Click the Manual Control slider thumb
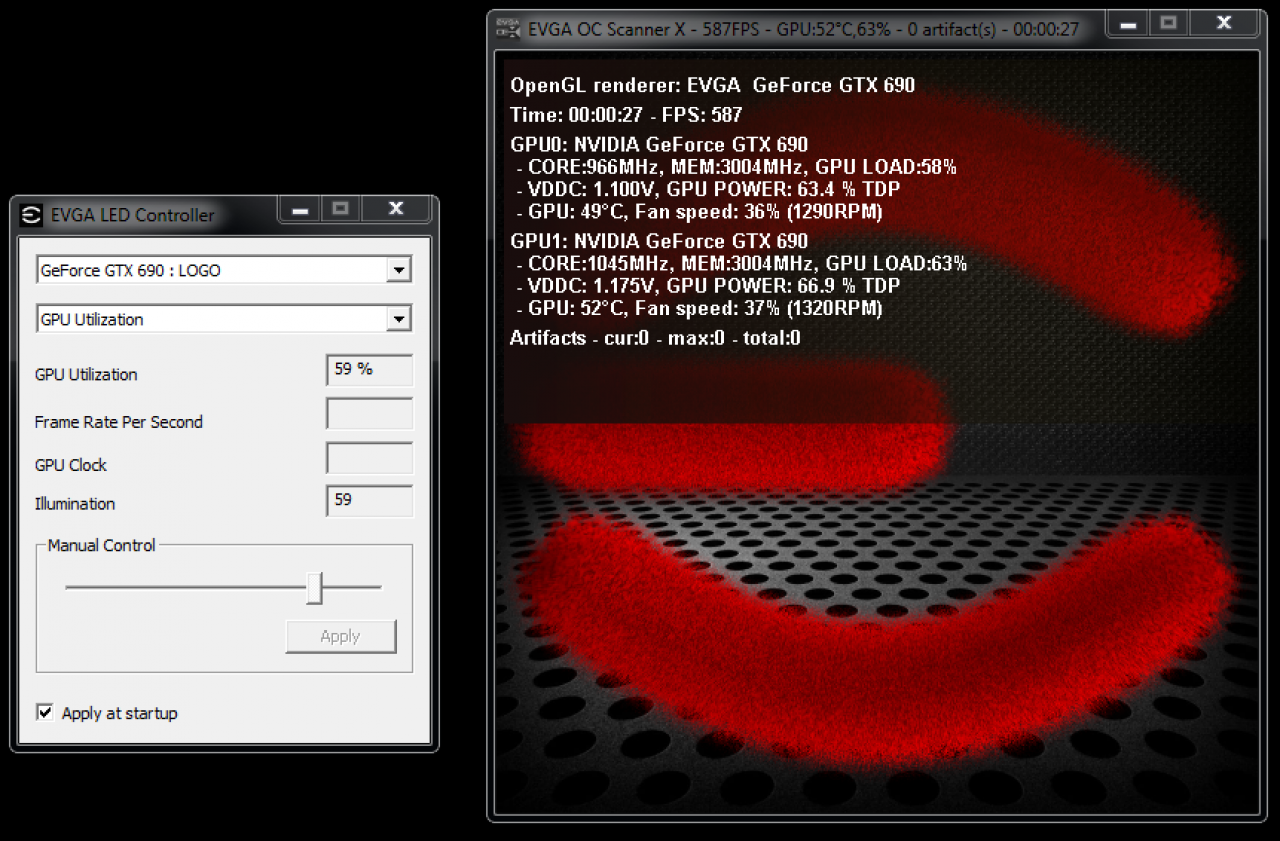Image resolution: width=1280 pixels, height=841 pixels. coord(314,588)
